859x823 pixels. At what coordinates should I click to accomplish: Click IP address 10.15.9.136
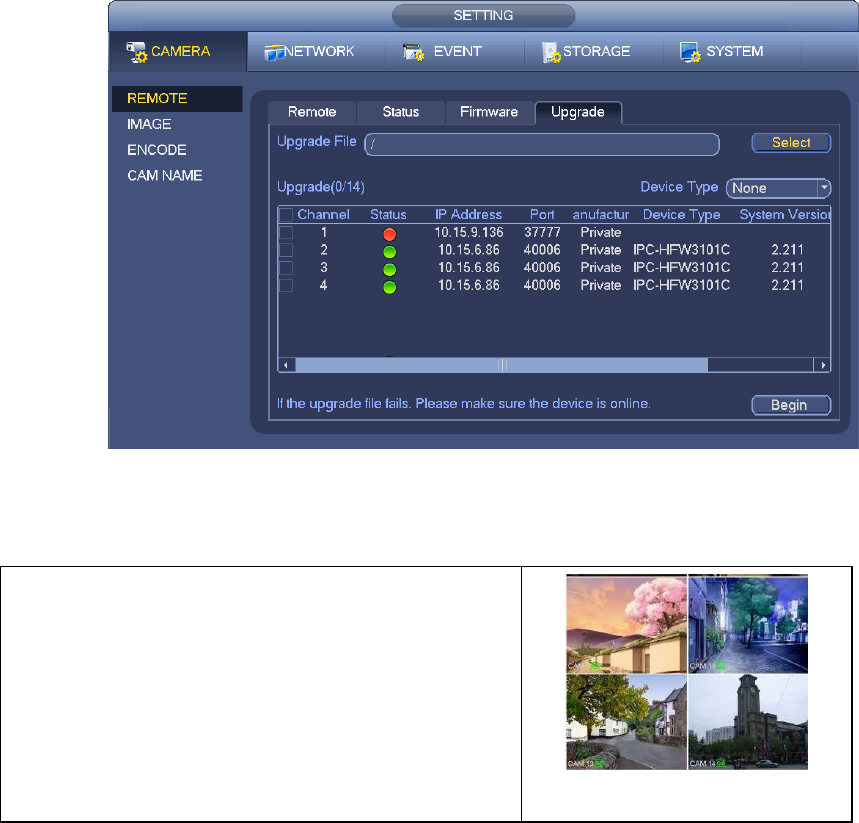[x=468, y=232]
